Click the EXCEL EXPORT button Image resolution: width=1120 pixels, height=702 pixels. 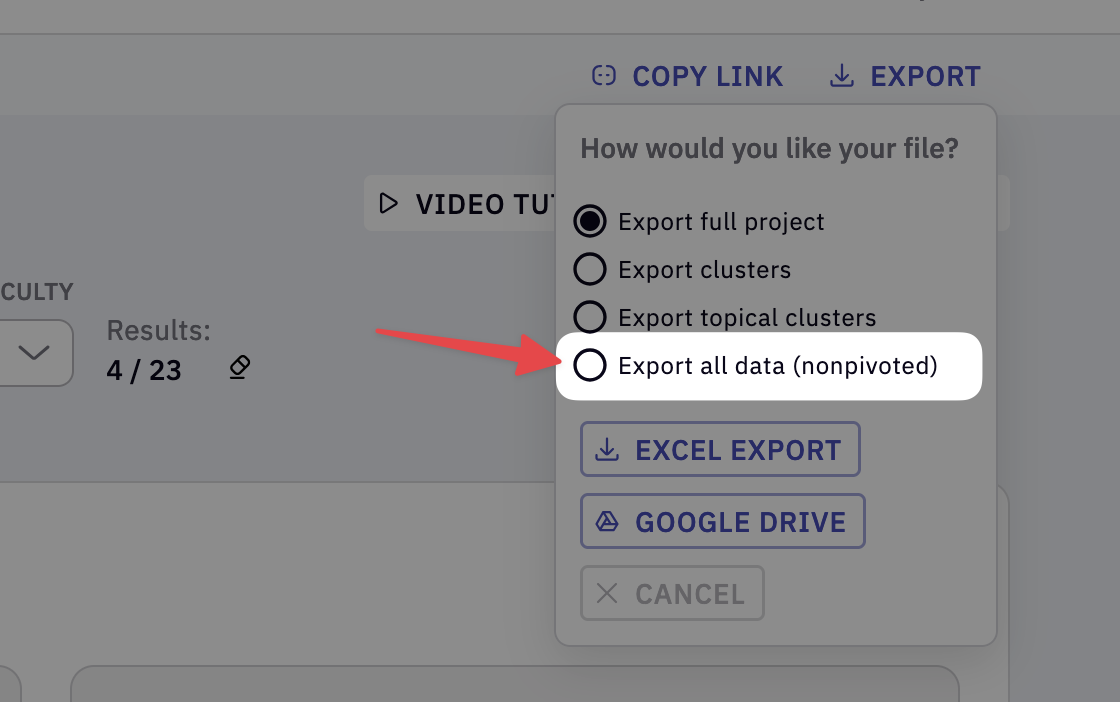(x=720, y=449)
